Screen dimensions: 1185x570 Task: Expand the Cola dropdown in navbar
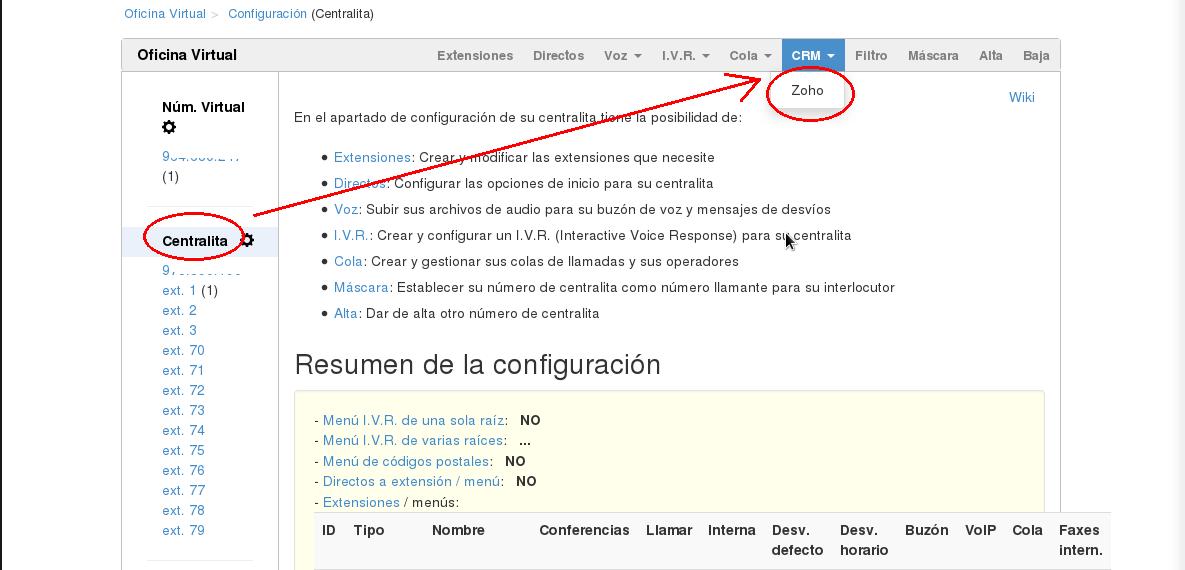click(x=750, y=56)
